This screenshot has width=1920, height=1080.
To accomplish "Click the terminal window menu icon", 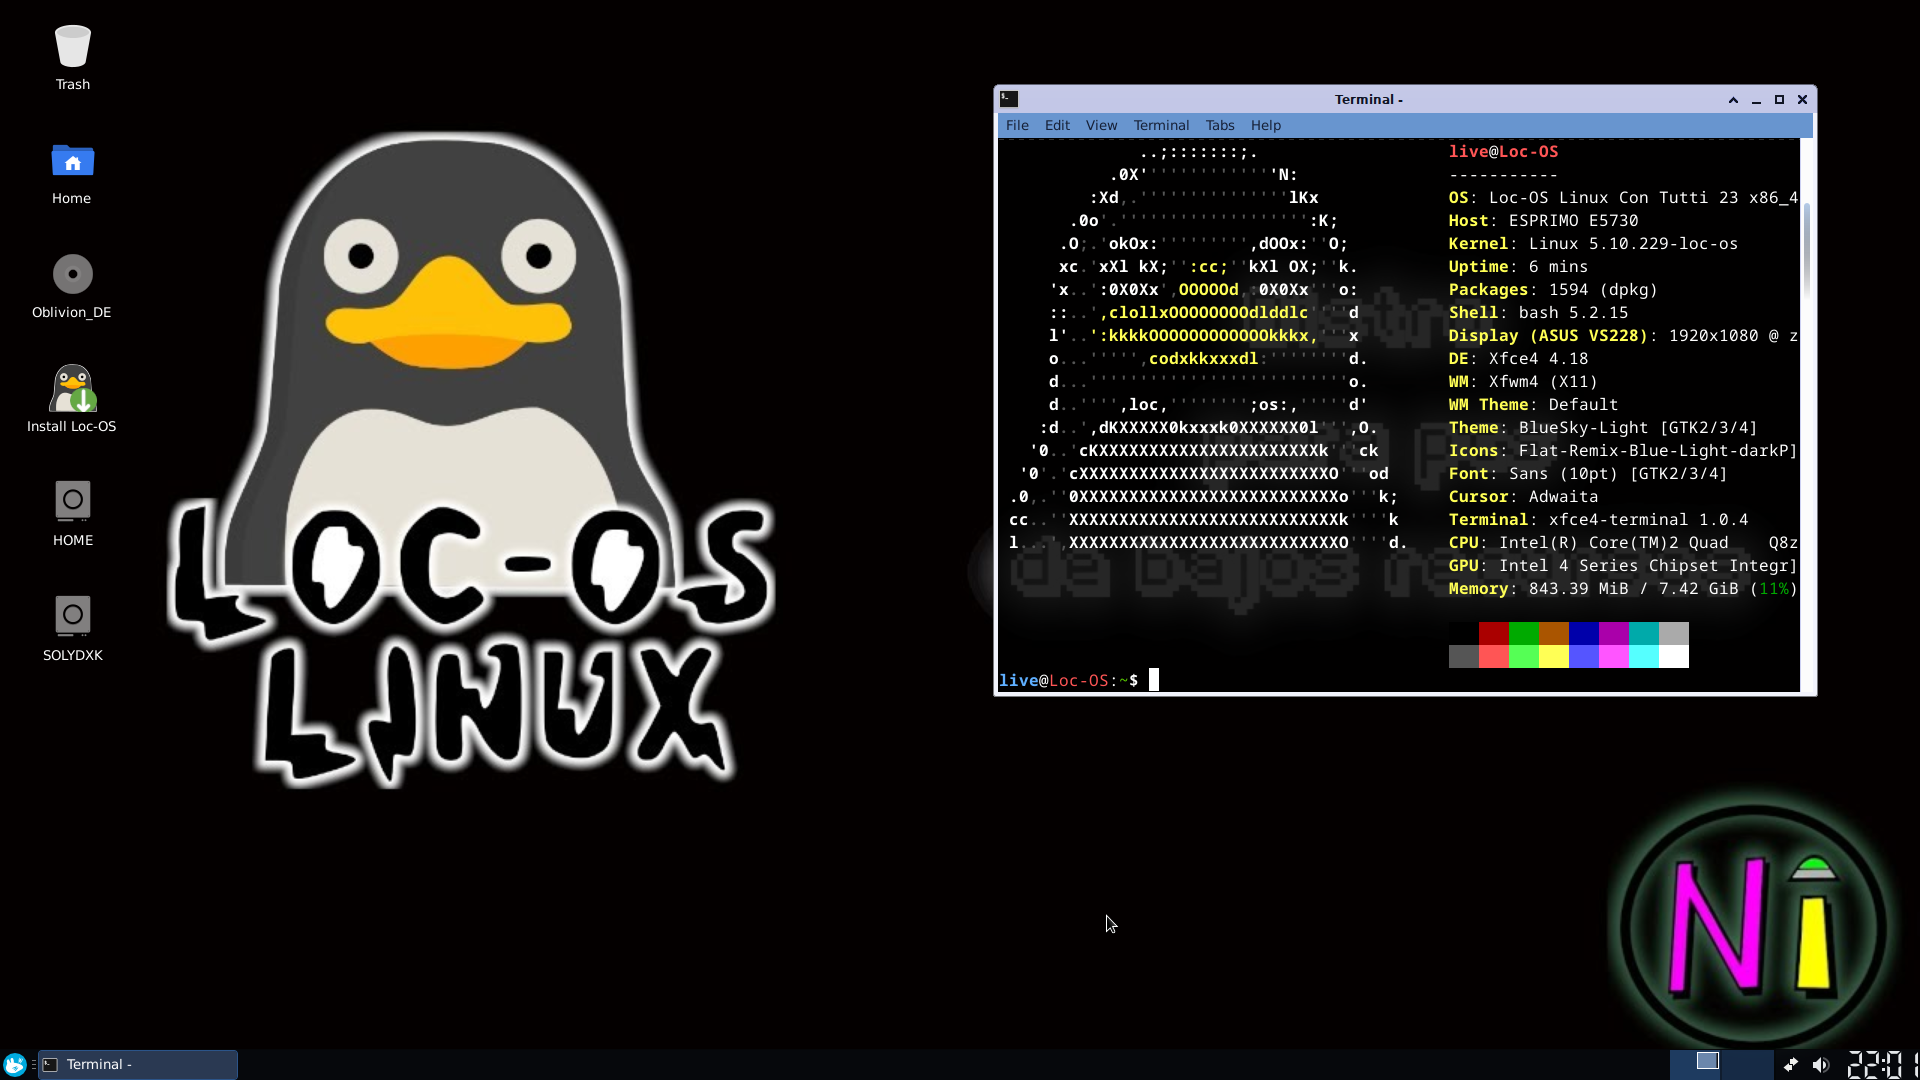I will 1009,99.
